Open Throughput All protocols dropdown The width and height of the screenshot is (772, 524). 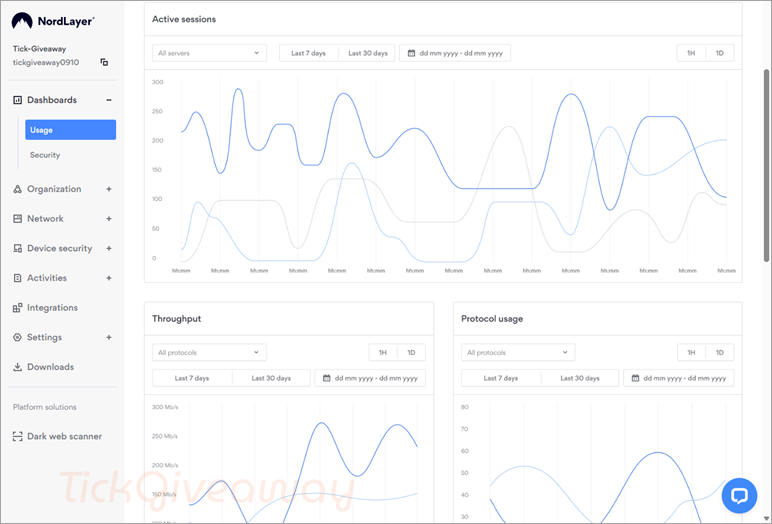[x=209, y=353]
